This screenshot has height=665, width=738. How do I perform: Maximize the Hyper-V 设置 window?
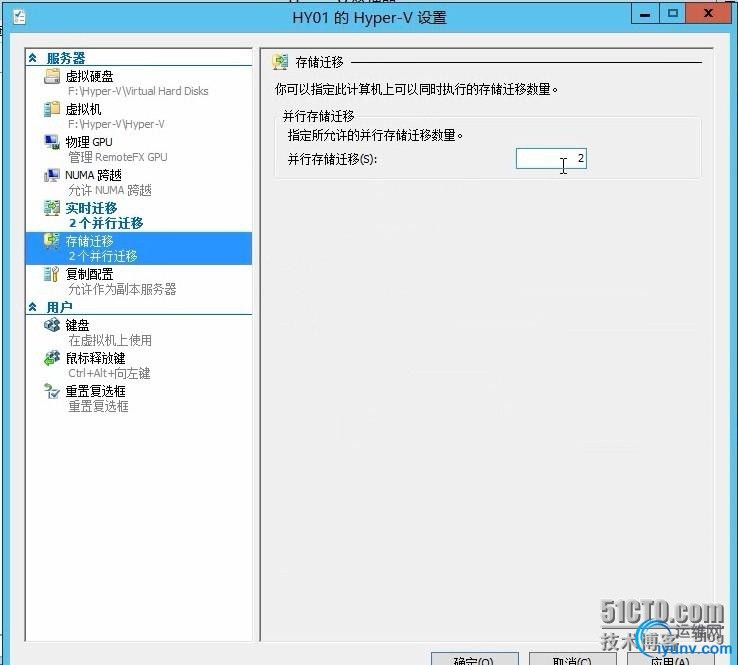coord(672,14)
